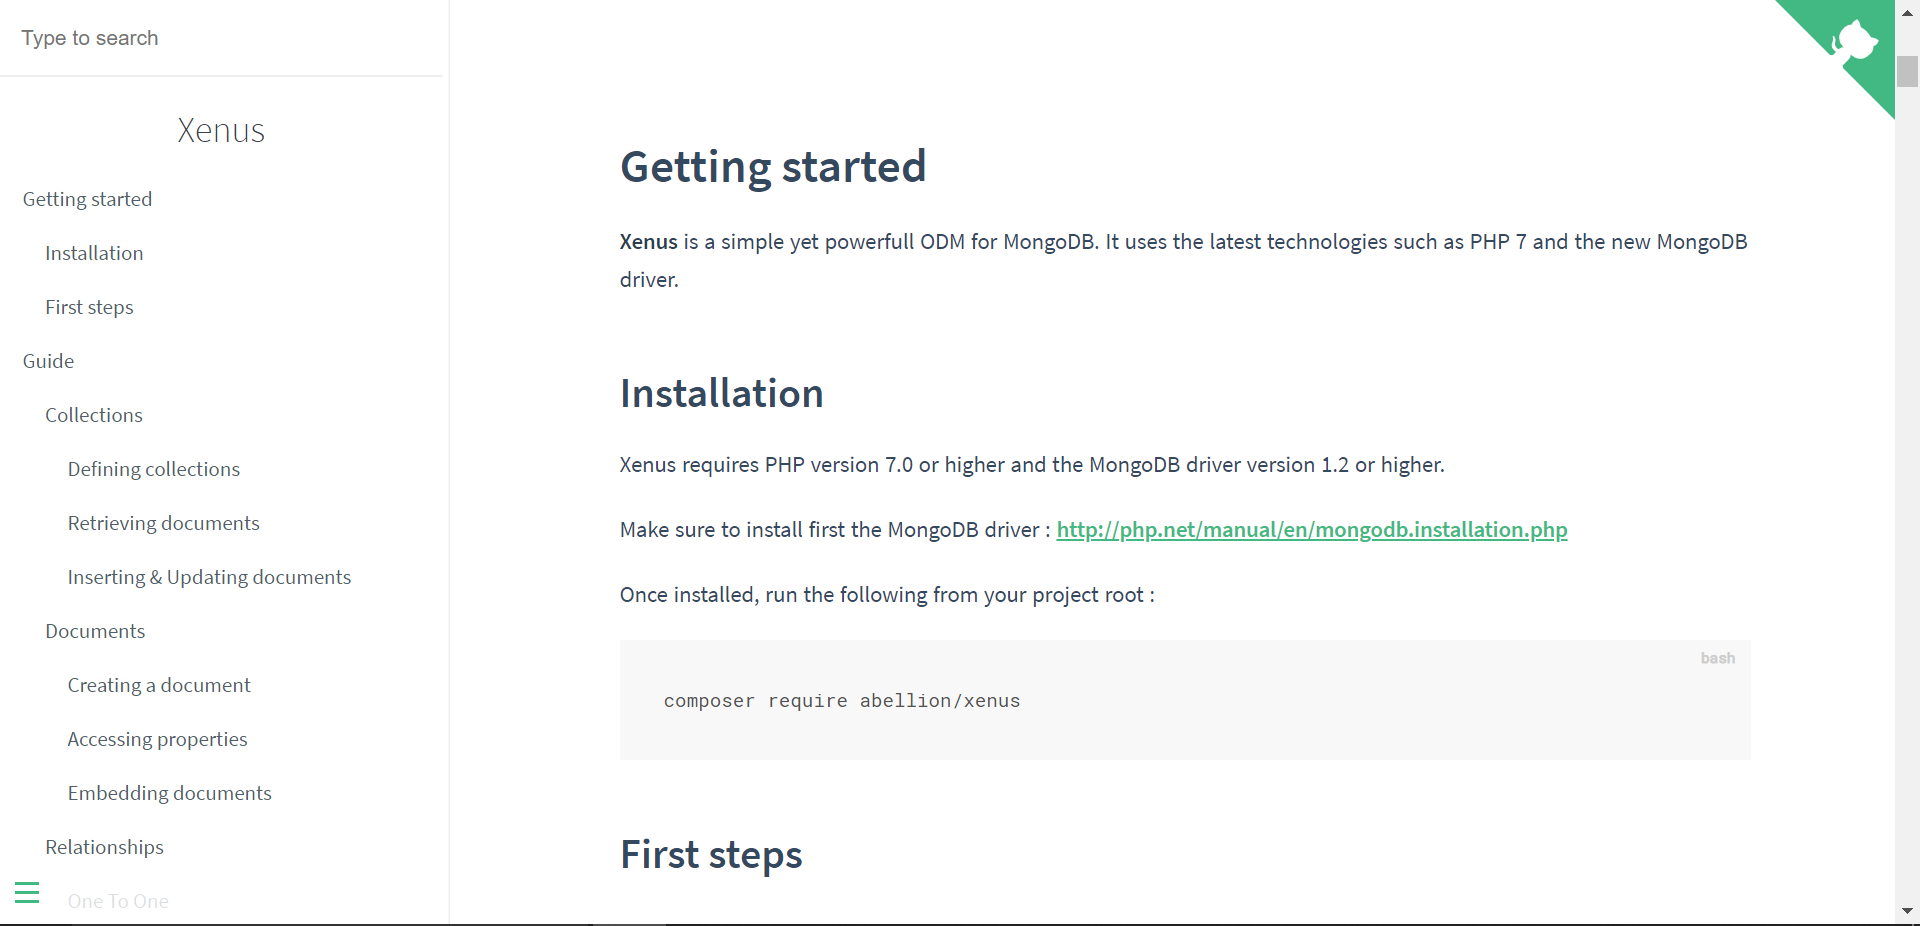Jump to Defining collections
The height and width of the screenshot is (926, 1920).
pos(154,469)
